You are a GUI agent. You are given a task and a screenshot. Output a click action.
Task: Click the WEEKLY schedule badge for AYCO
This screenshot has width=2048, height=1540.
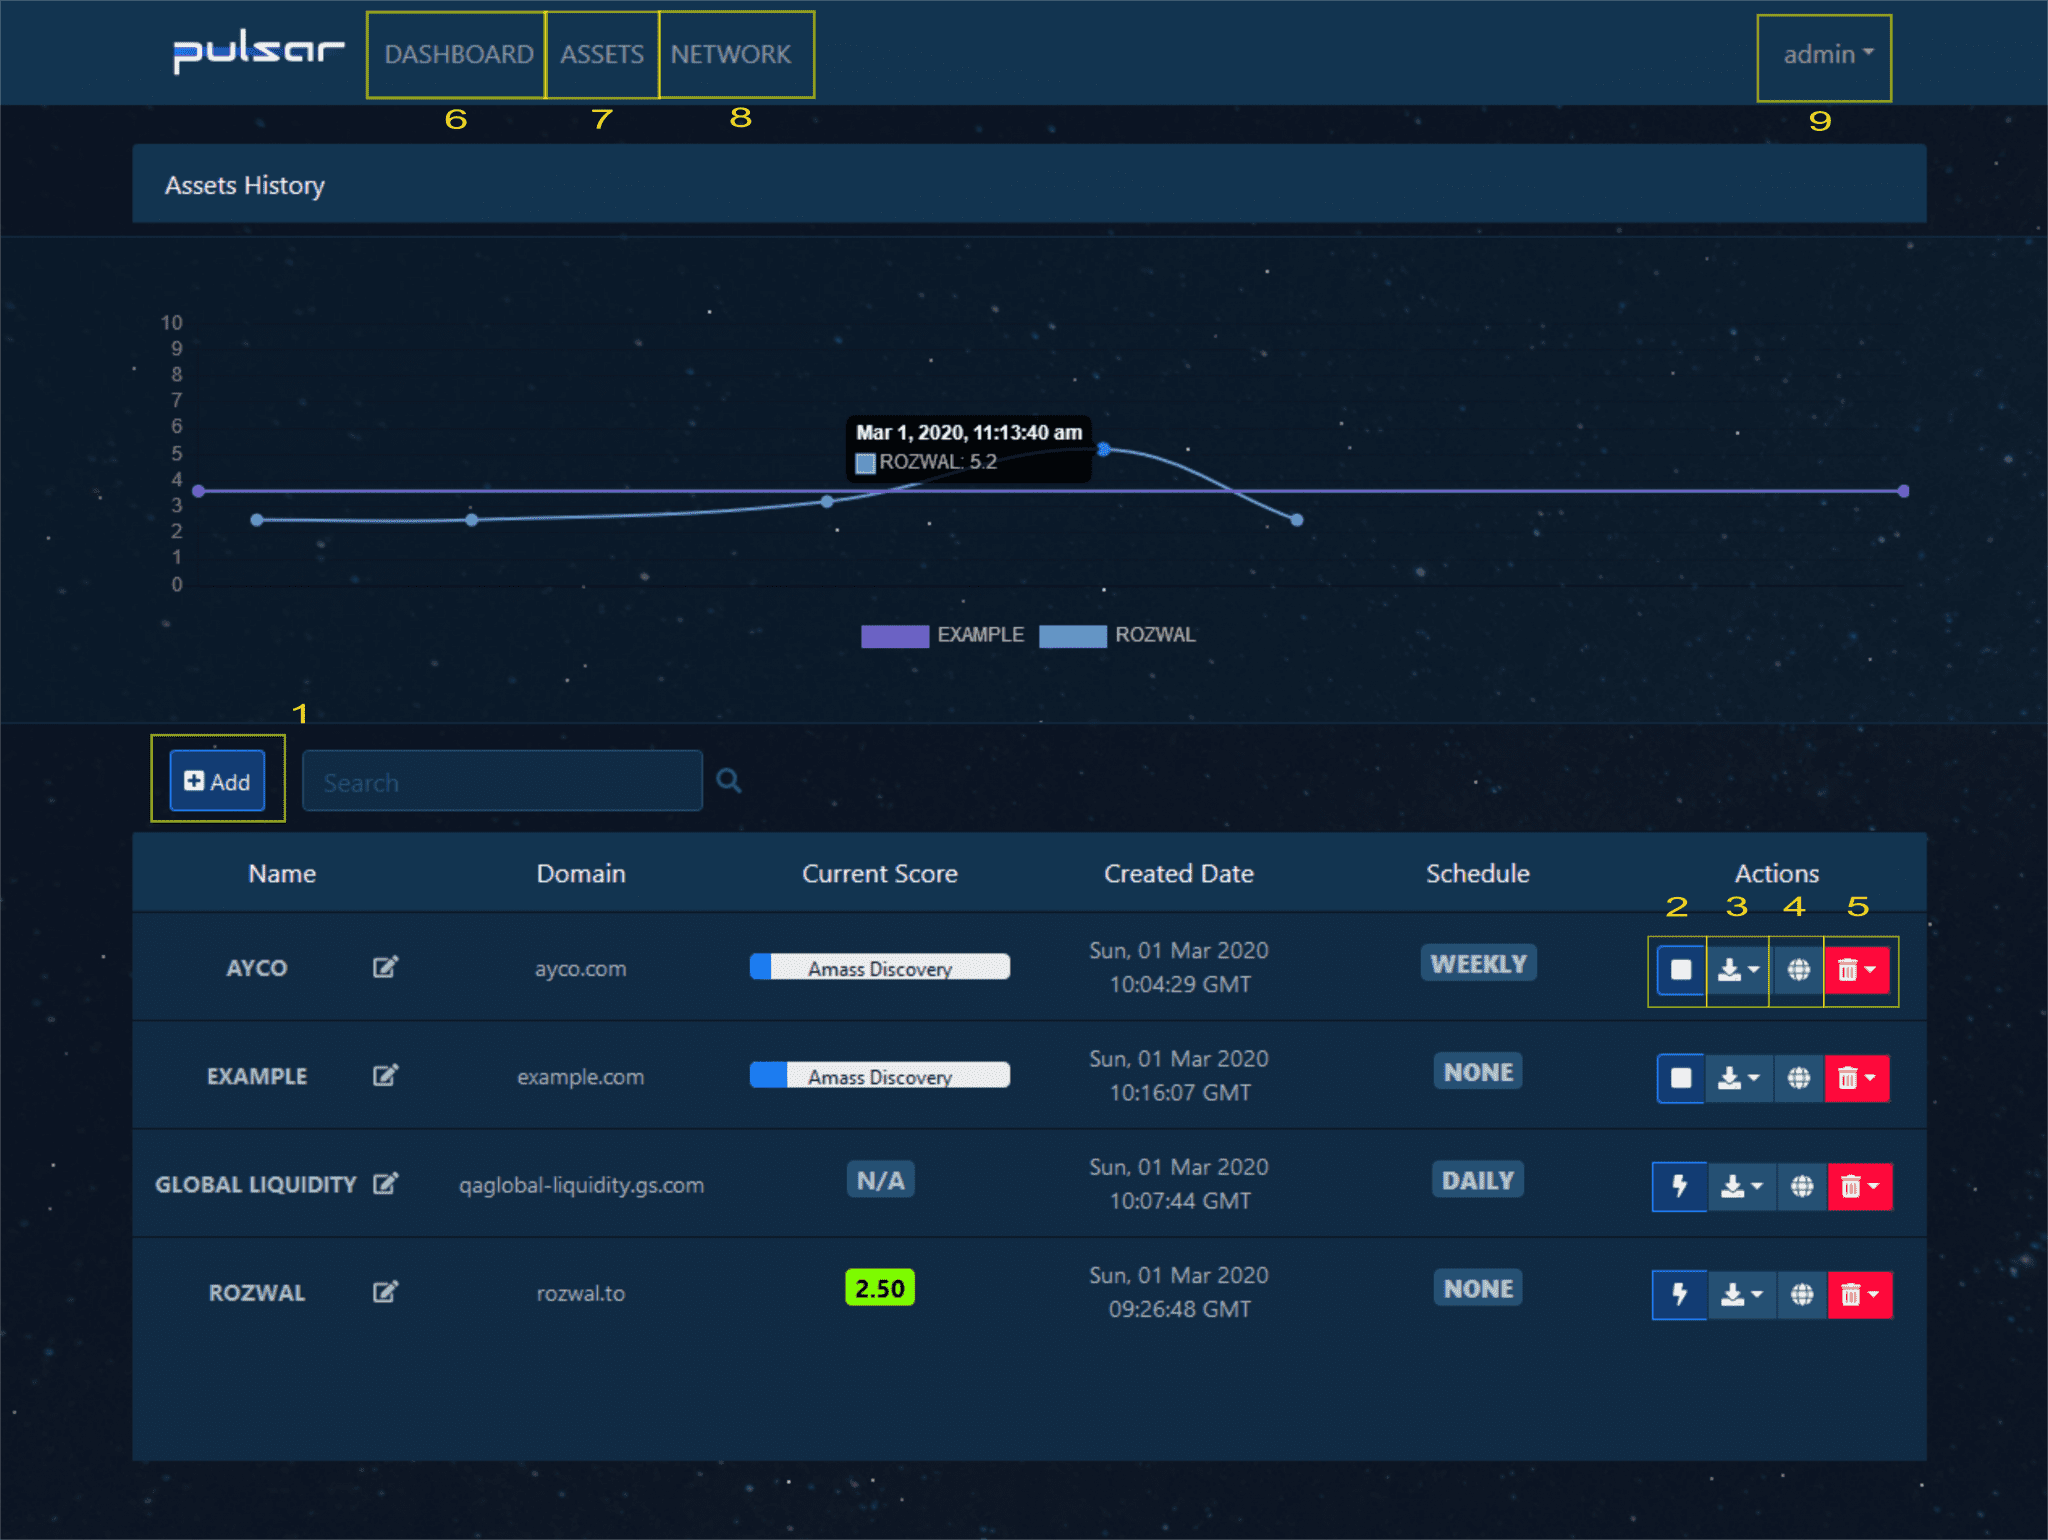tap(1478, 963)
